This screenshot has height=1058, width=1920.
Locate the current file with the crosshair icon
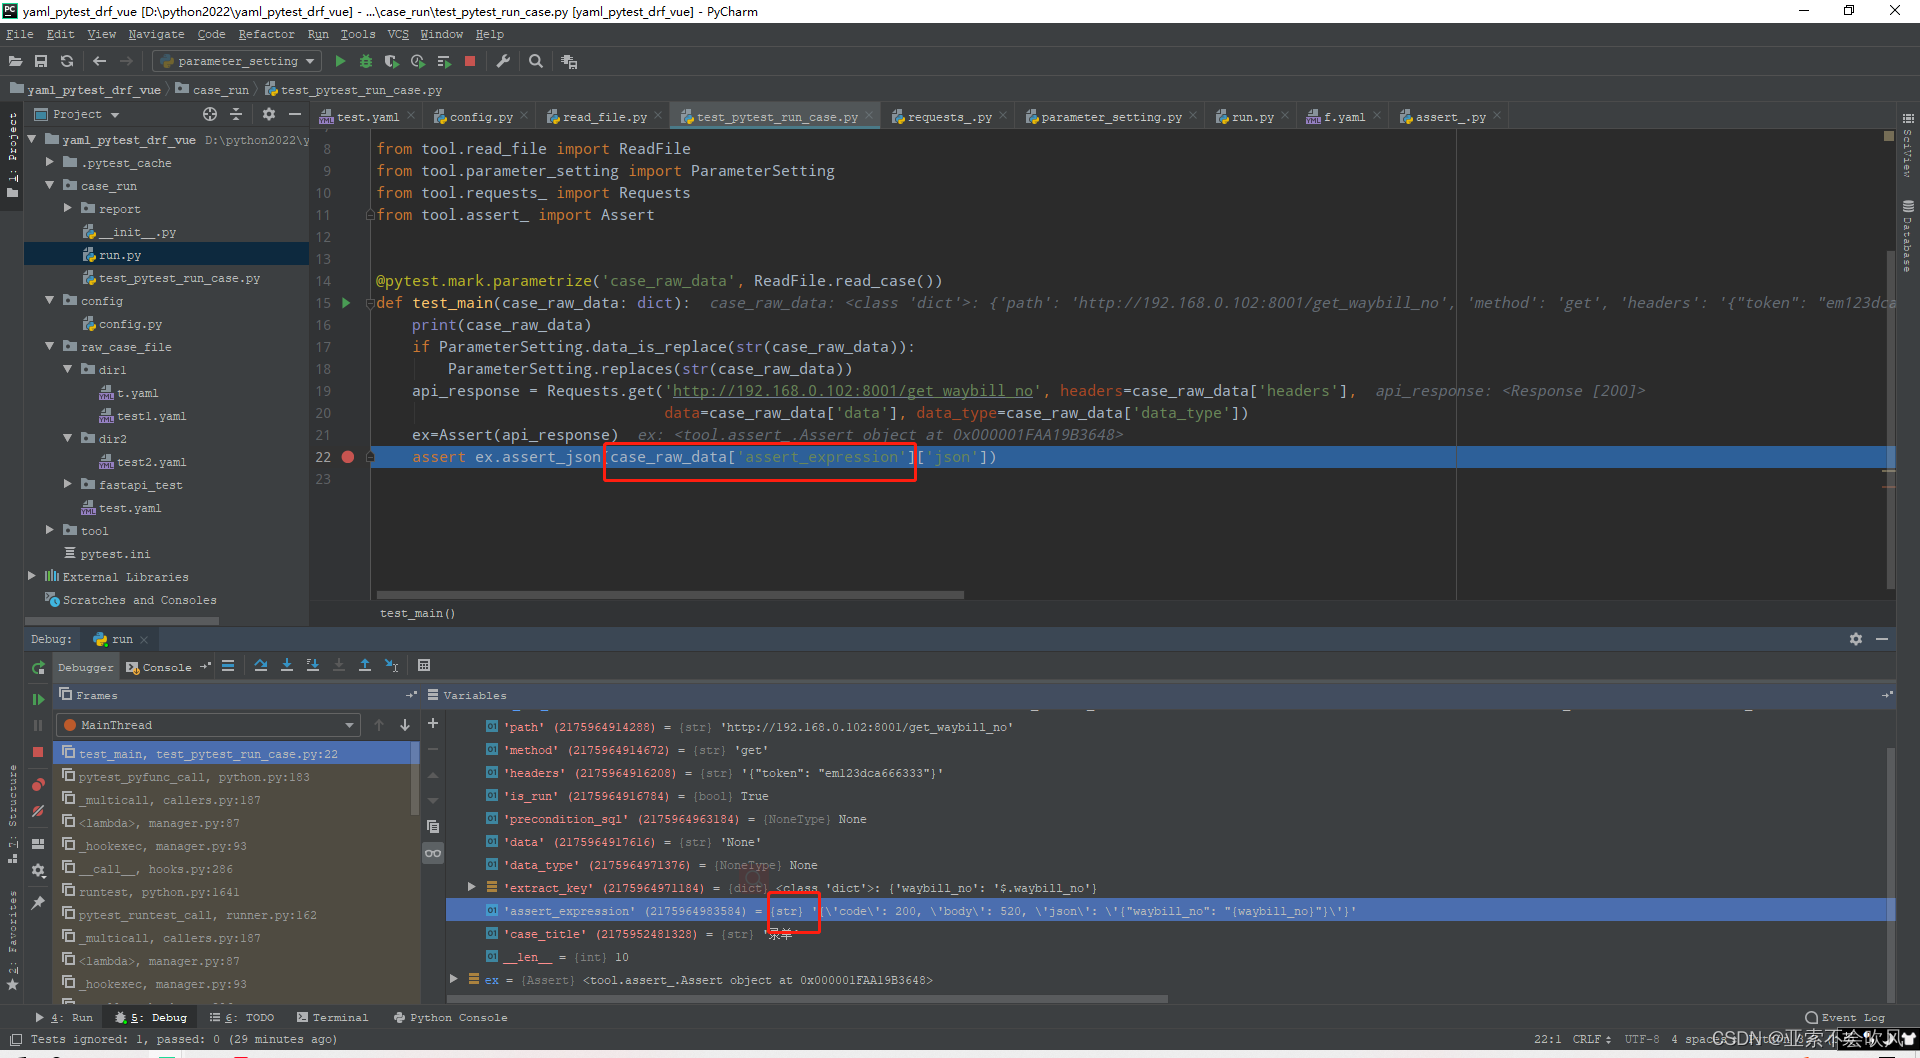210,114
